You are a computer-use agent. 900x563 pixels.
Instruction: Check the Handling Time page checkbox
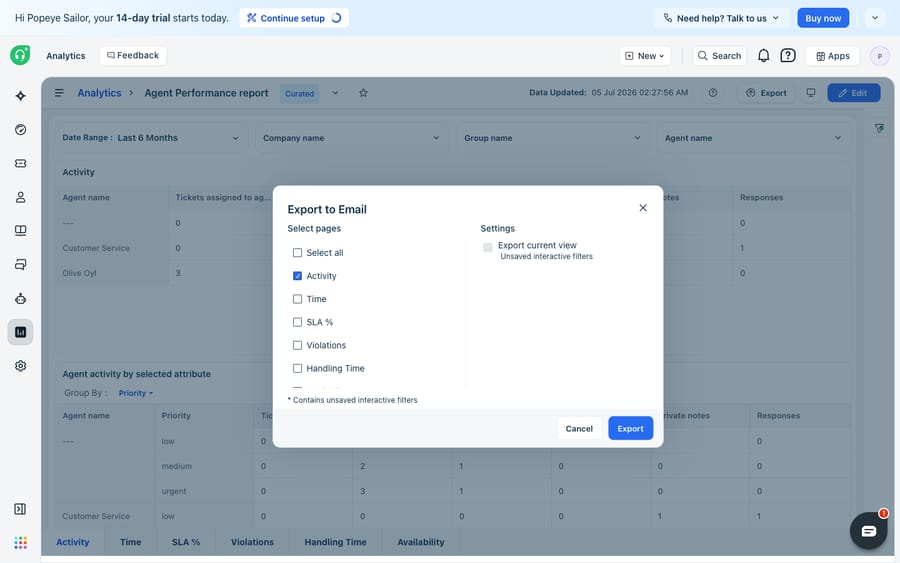point(297,368)
